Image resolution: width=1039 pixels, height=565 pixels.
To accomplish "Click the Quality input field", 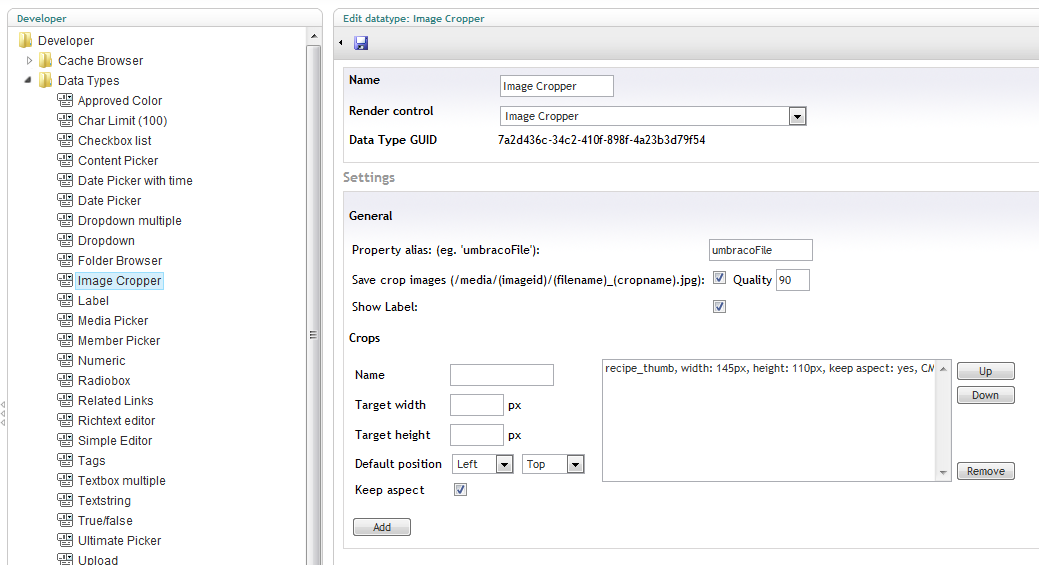I will click(793, 280).
